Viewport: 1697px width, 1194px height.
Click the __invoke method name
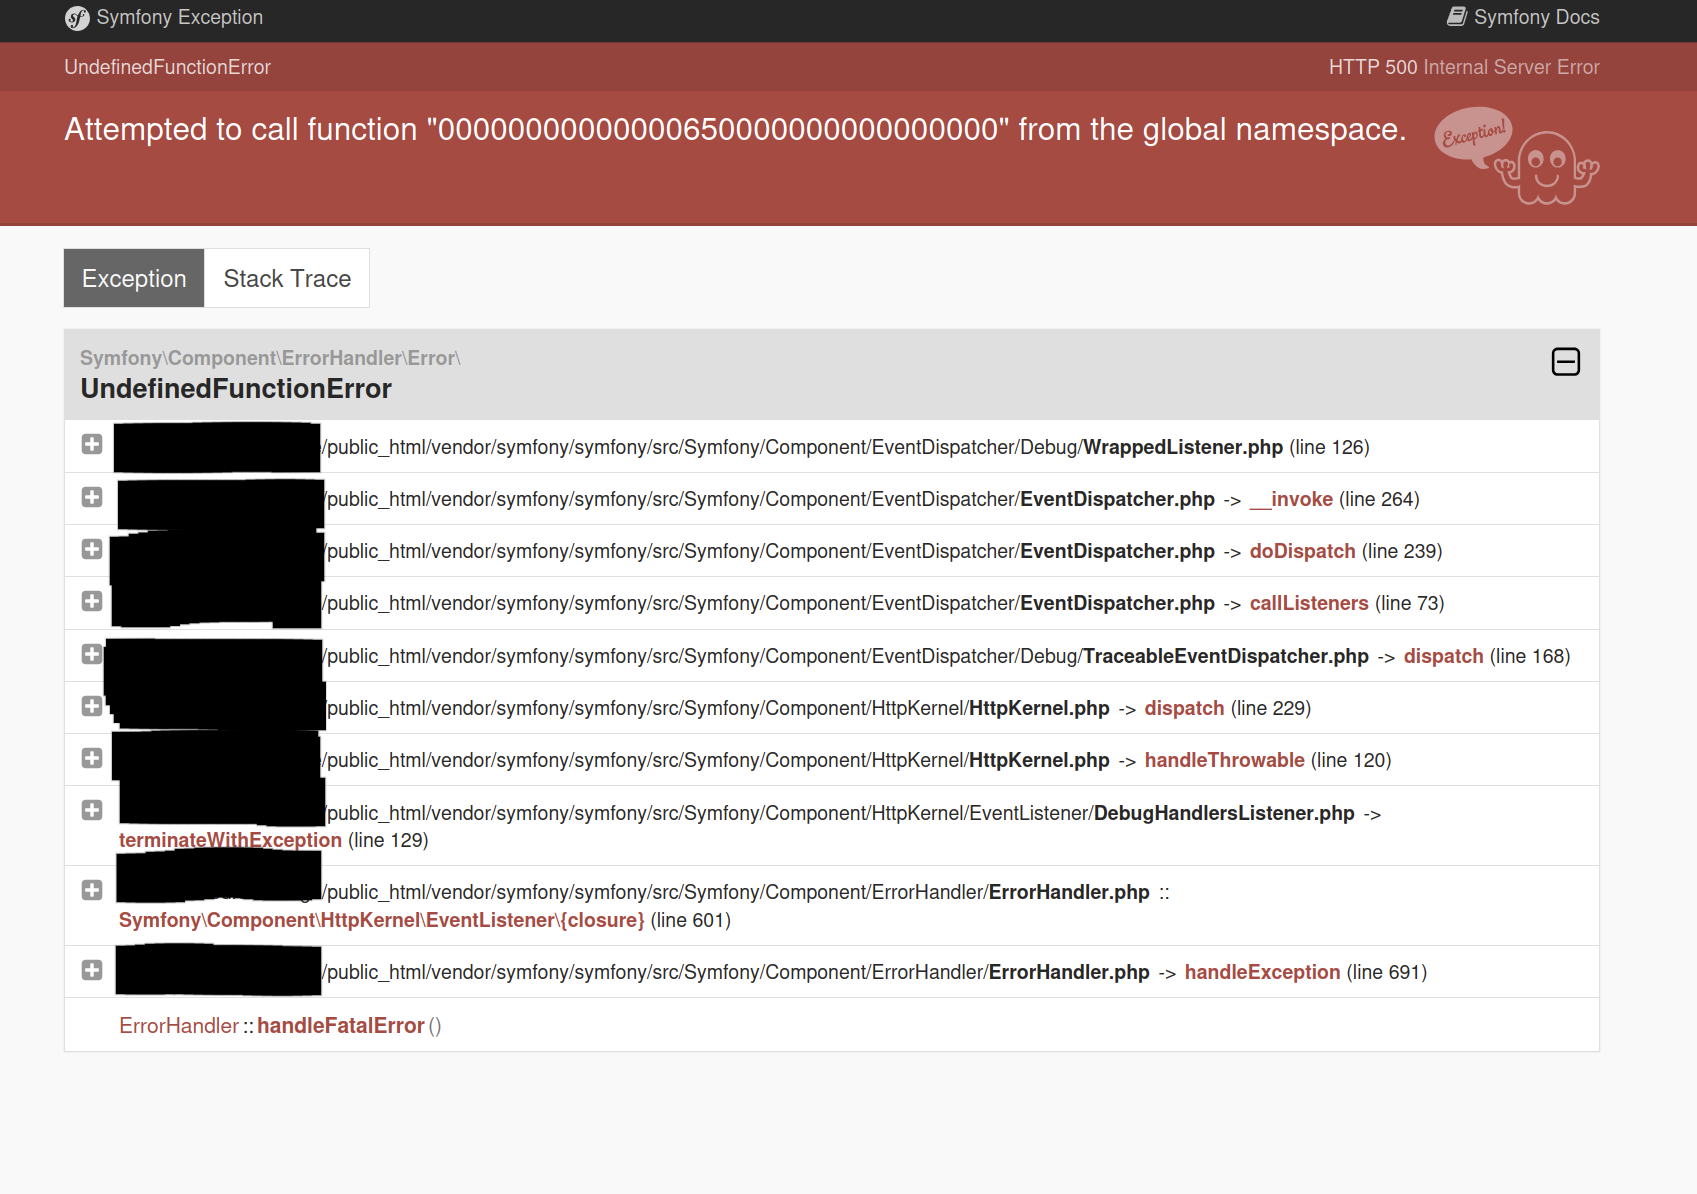click(x=1291, y=499)
